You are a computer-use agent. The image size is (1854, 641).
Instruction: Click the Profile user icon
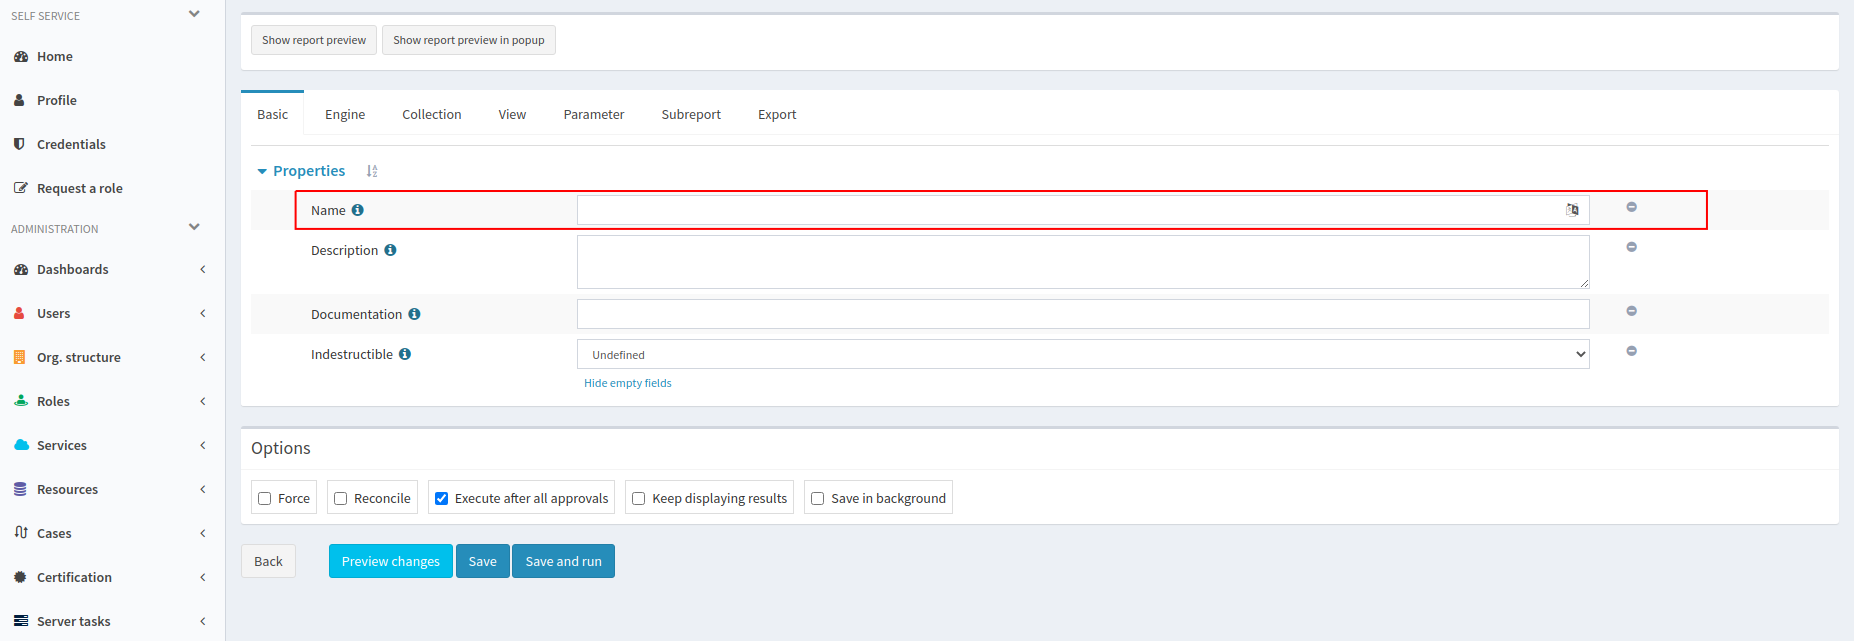pos(19,100)
